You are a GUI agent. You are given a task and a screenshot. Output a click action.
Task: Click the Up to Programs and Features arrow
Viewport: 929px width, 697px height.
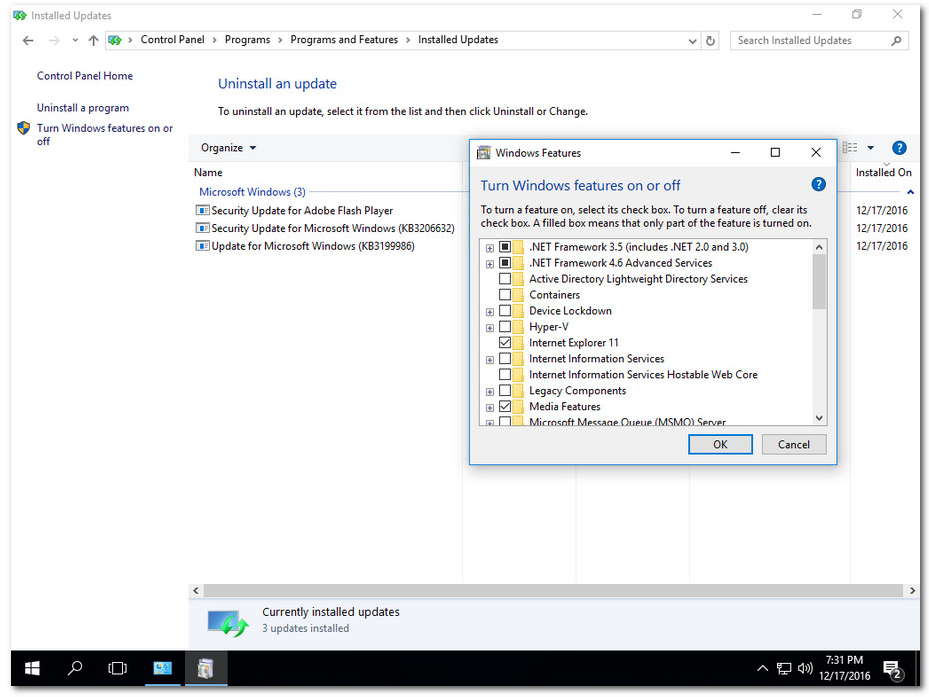[93, 40]
